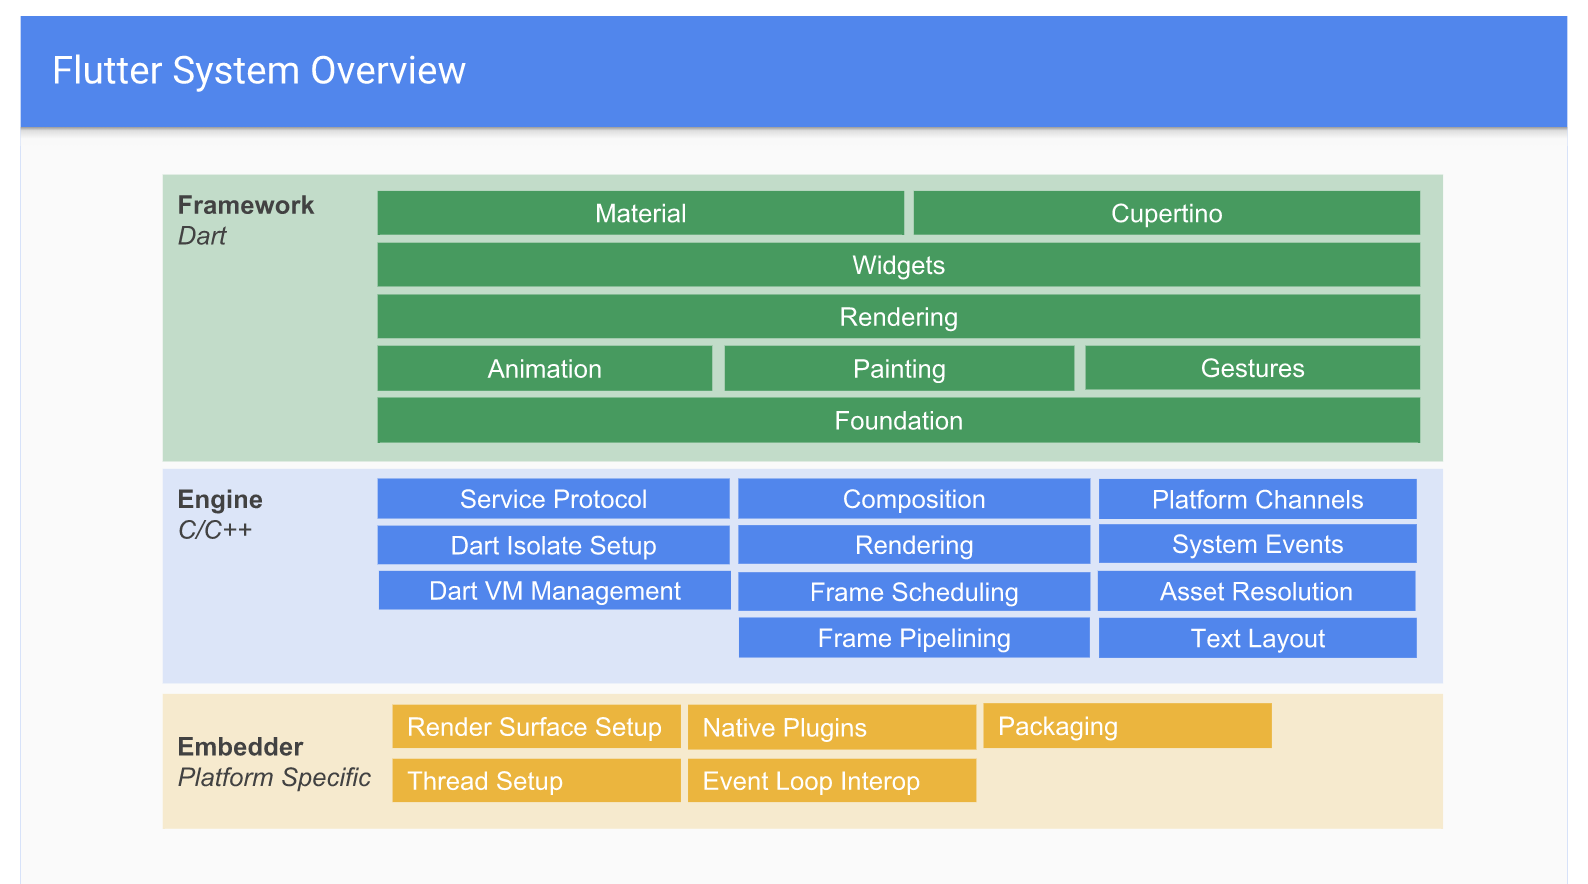The height and width of the screenshot is (884, 1588).
Task: Select the Native Plugins block
Action: point(832,727)
